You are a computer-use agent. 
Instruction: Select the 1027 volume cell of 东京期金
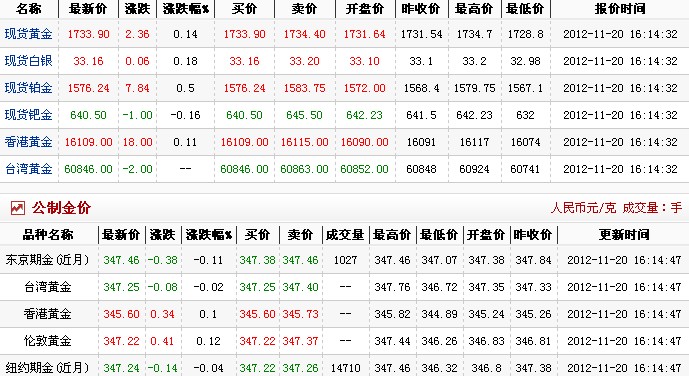coord(345,260)
